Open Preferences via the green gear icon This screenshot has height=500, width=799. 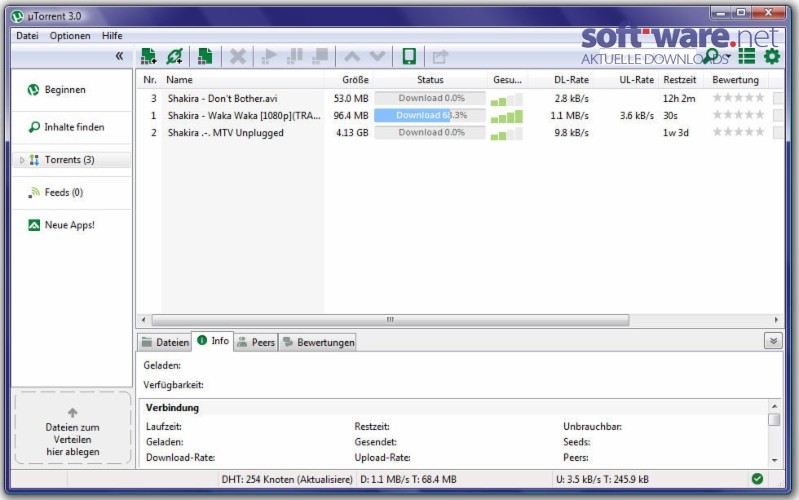[x=772, y=56]
